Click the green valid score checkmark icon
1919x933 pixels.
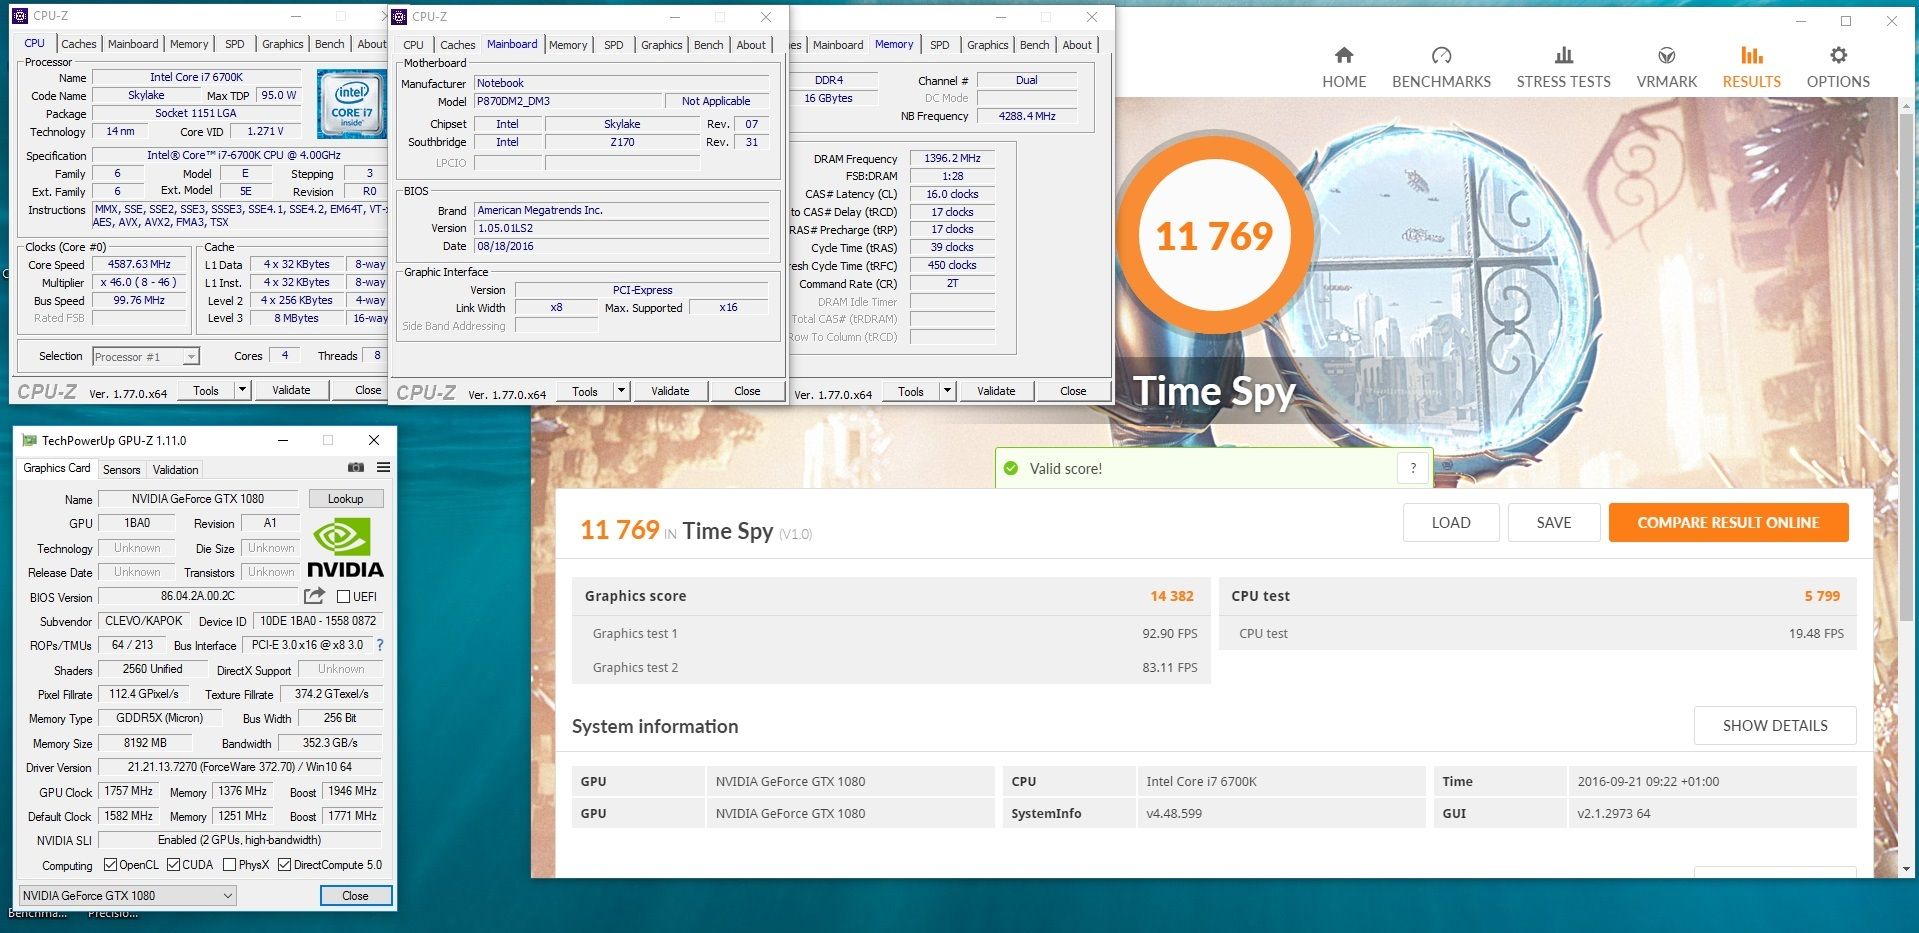1011,468
